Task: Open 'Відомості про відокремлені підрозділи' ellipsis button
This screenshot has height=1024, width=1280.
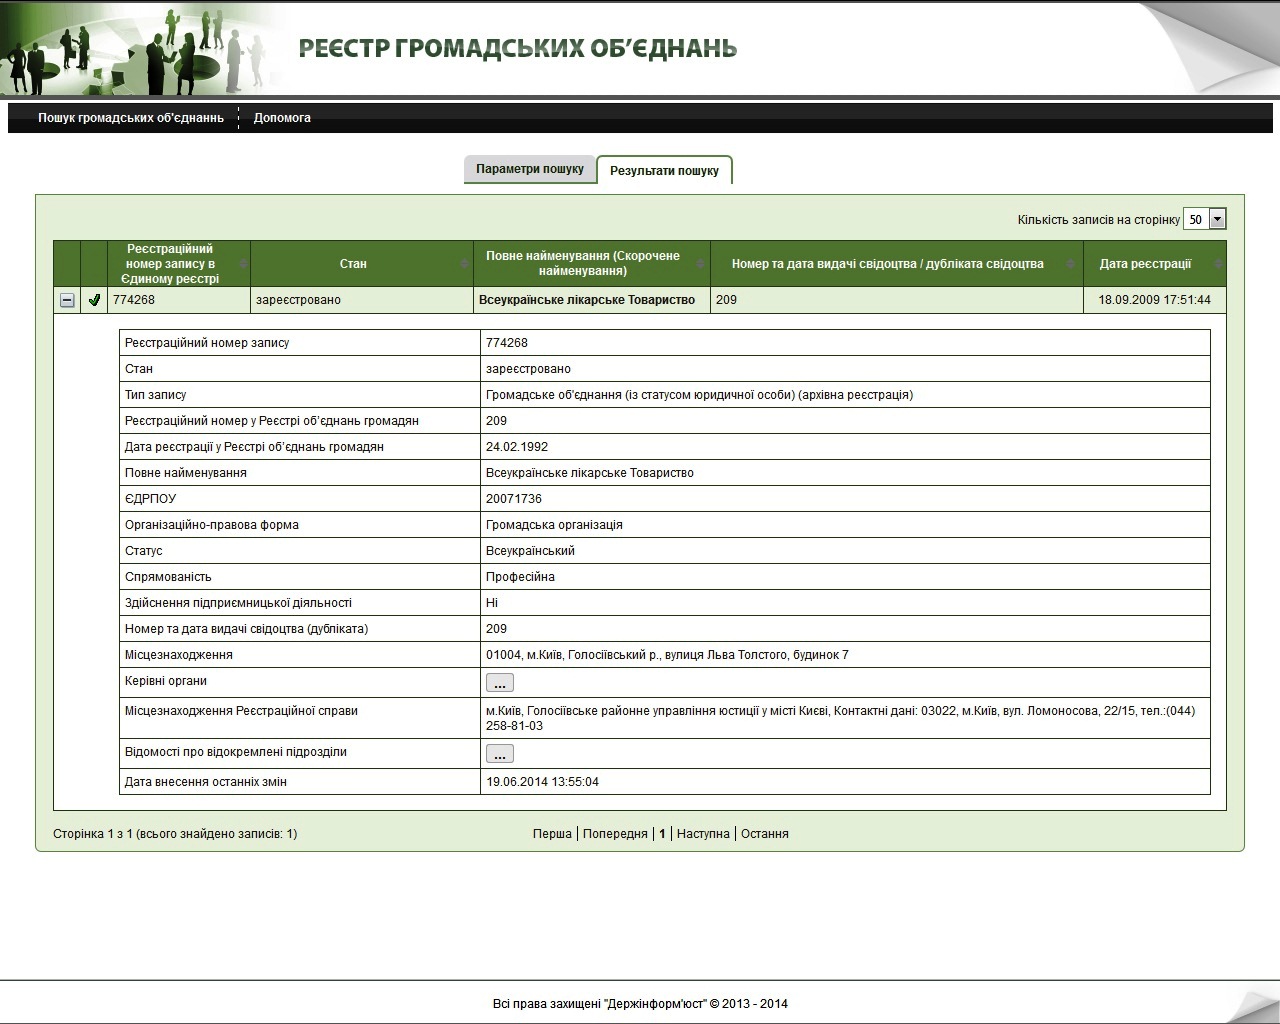Action: [x=499, y=754]
